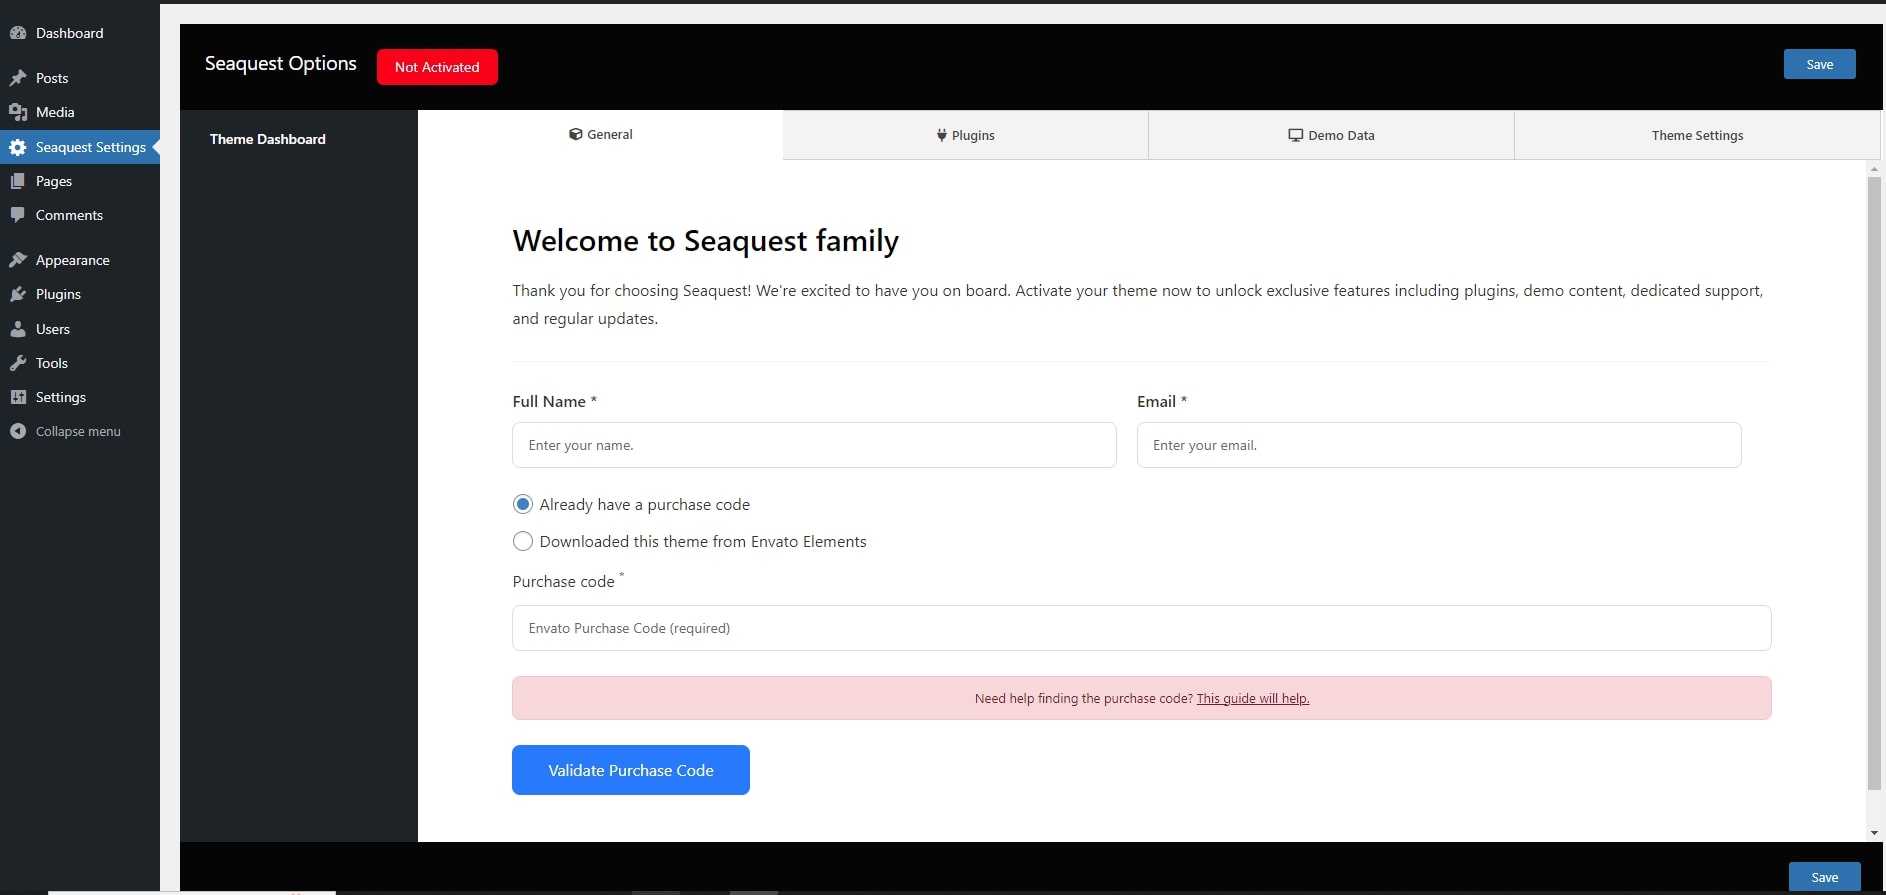
Task: Click the Appearance paintbrush icon
Action: (18, 260)
